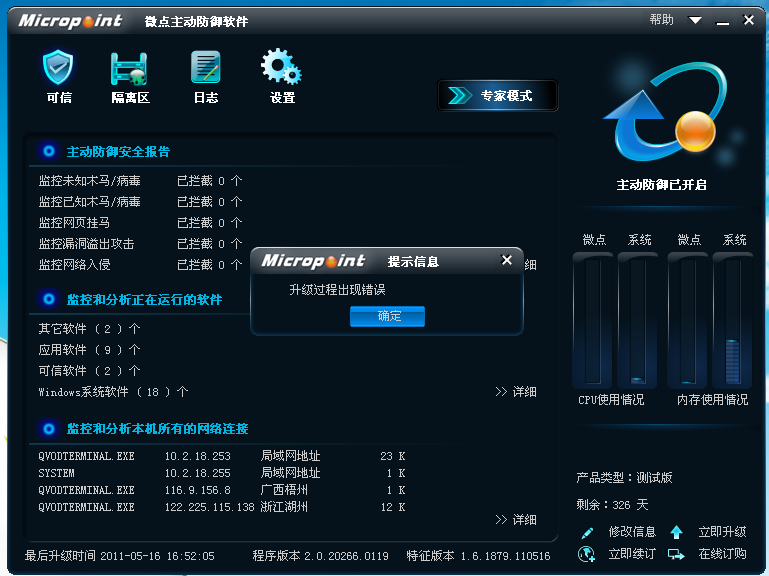Screen dimensions: 769x576
Task: Click the system memory usage bar
Action: point(733,320)
